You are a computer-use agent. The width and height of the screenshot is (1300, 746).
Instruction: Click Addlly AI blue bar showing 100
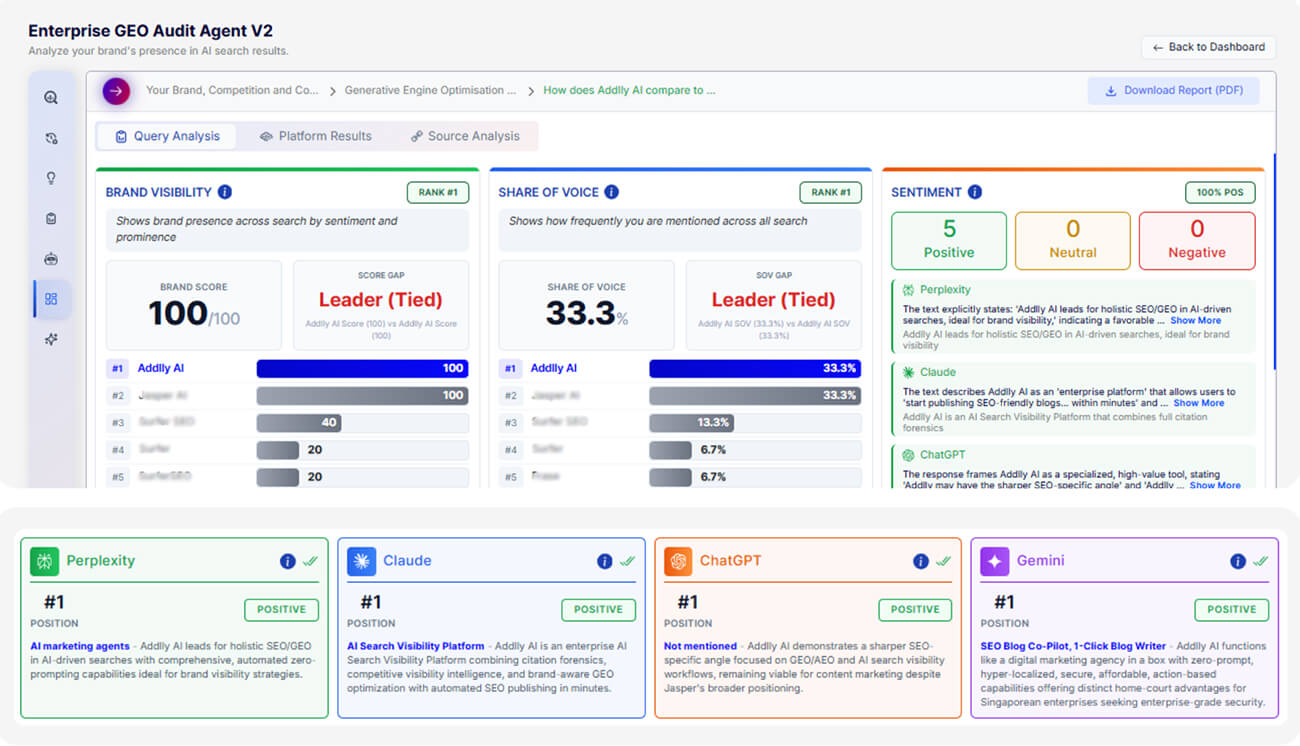tap(362, 368)
